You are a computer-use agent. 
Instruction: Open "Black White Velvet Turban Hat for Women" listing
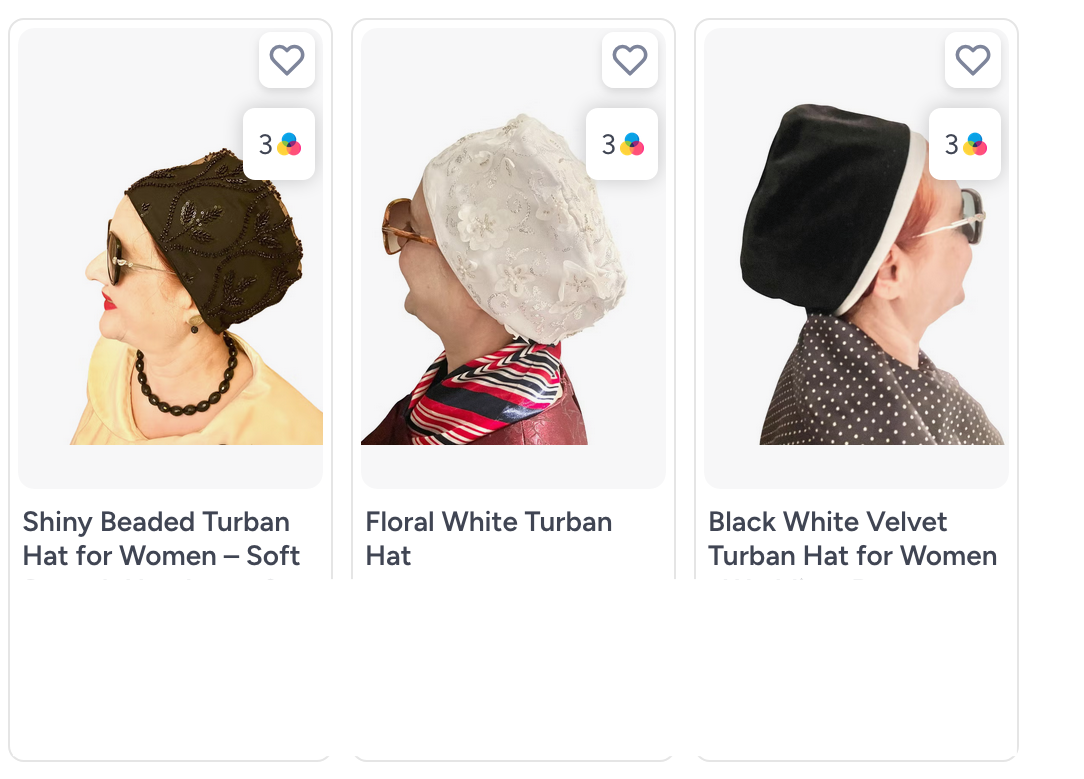[x=853, y=538]
